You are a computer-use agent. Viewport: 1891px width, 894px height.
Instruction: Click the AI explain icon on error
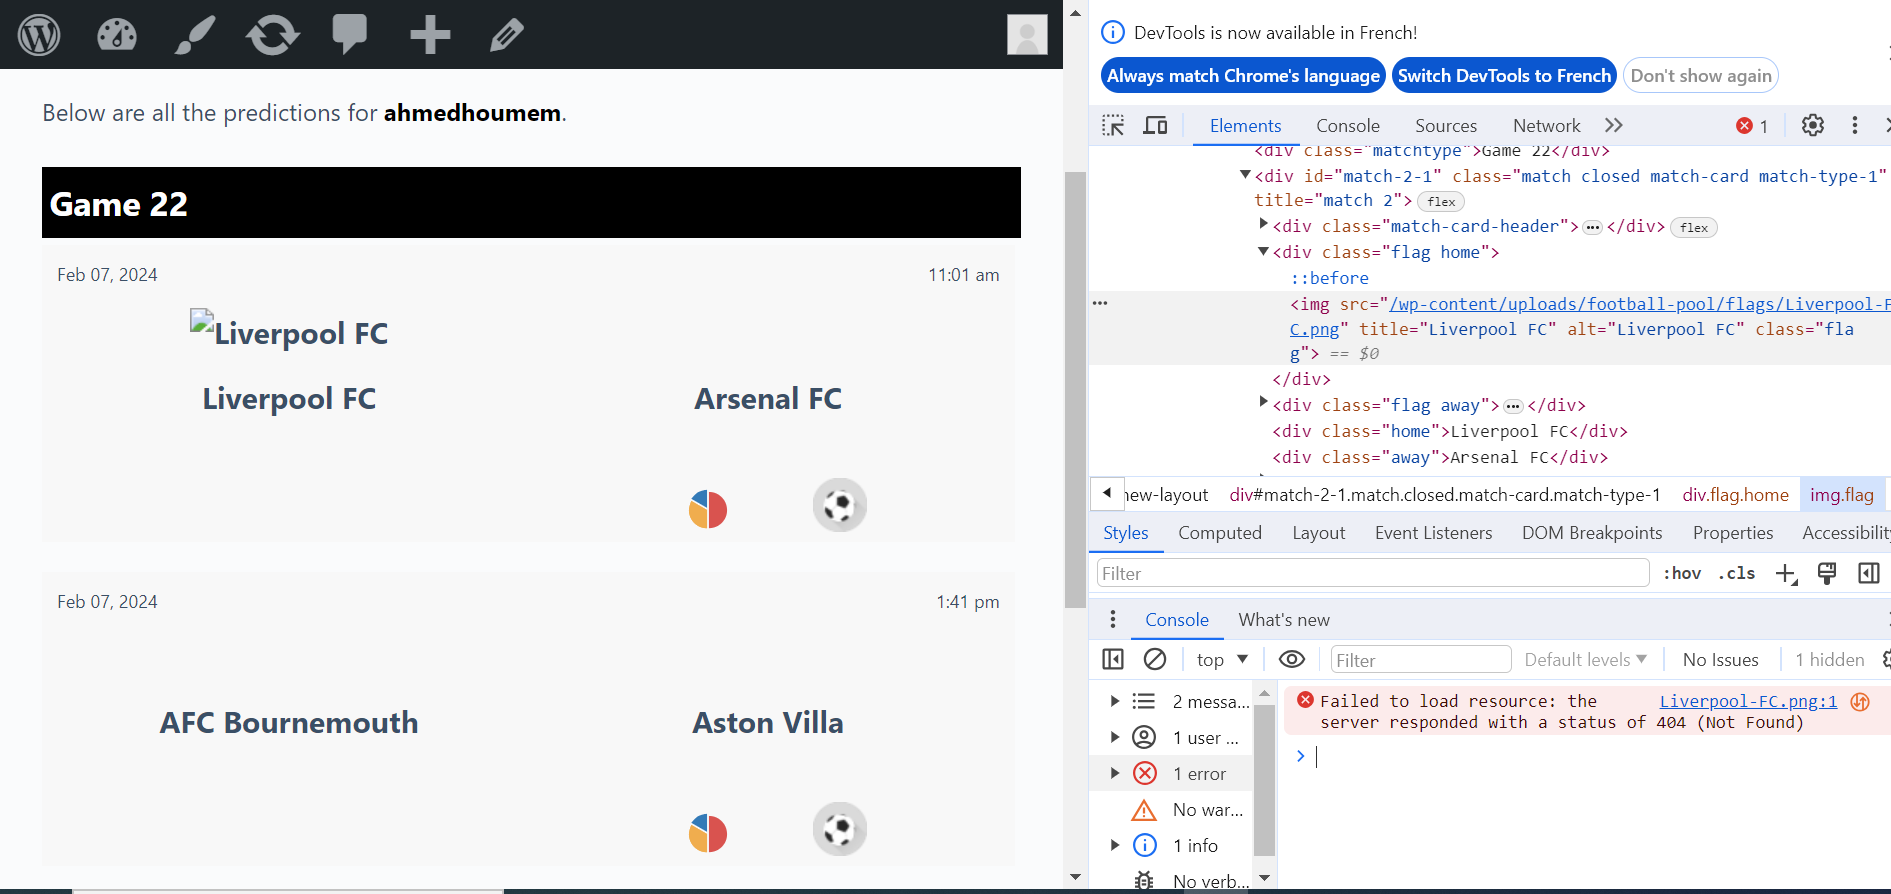point(1860,701)
